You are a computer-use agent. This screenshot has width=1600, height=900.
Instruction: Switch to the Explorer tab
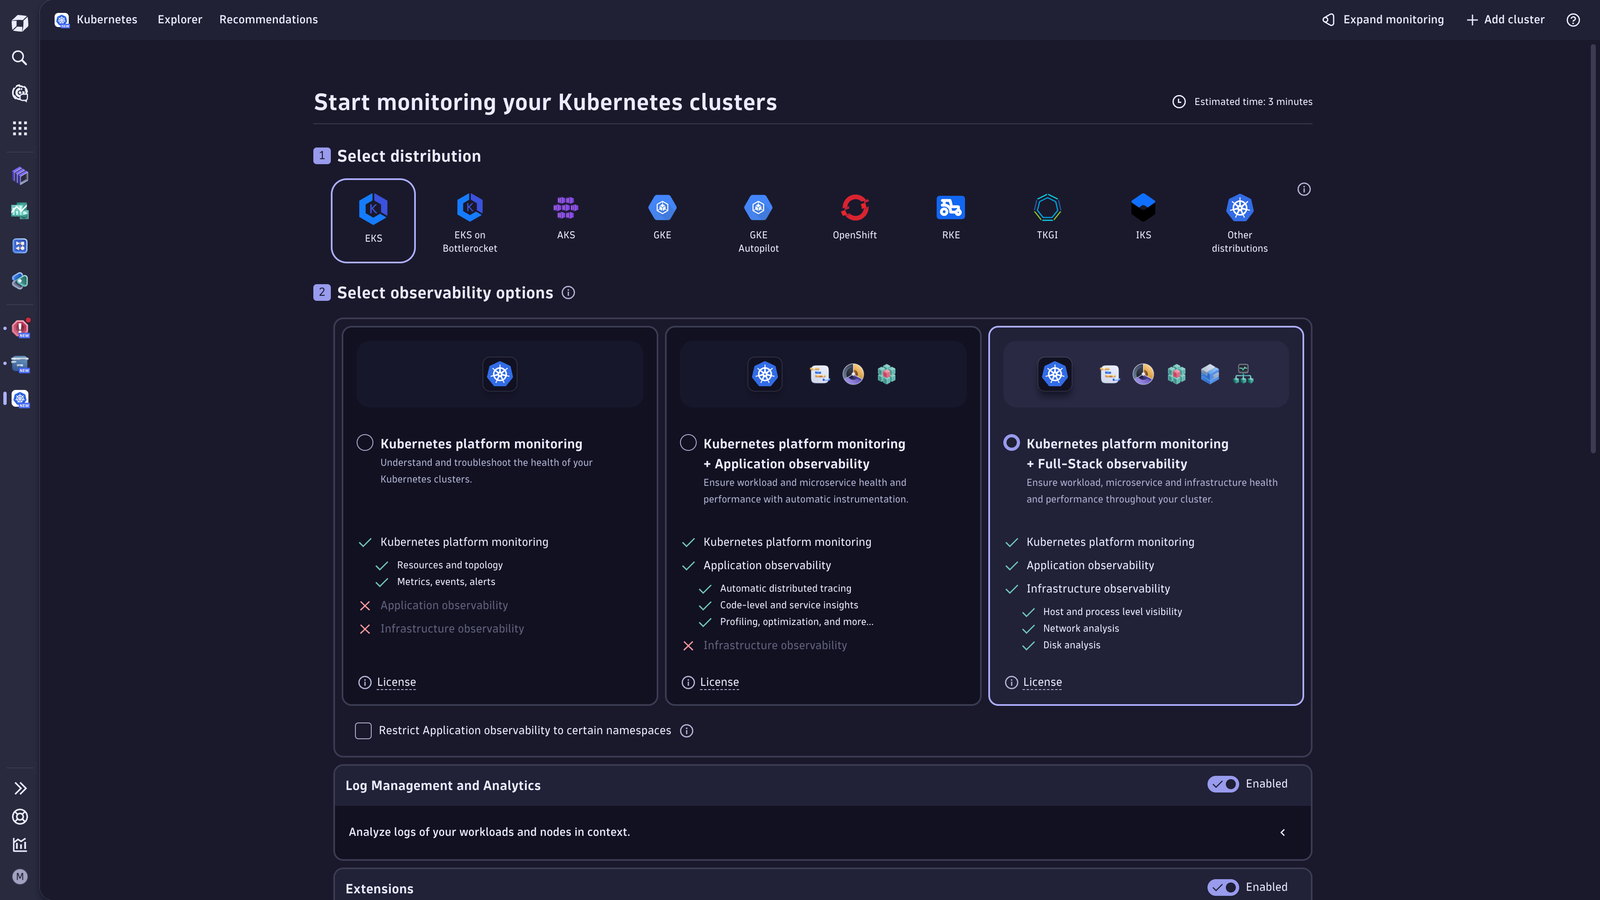[180, 20]
